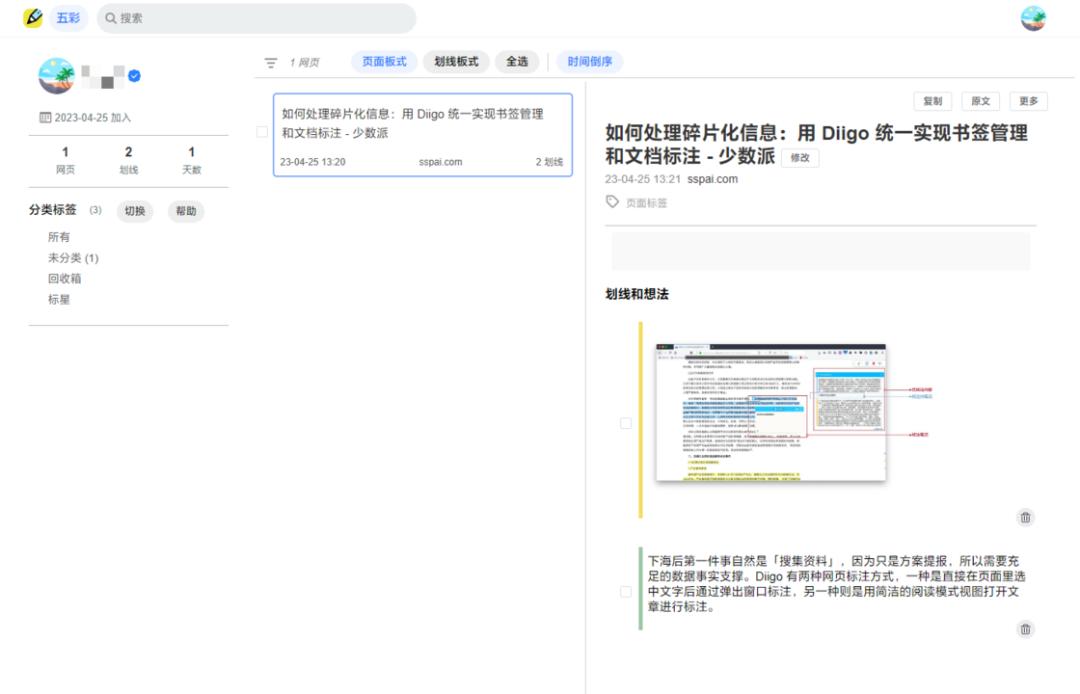Open the highlighted screenshot thumbnail
The width and height of the screenshot is (1080, 694).
click(771, 412)
